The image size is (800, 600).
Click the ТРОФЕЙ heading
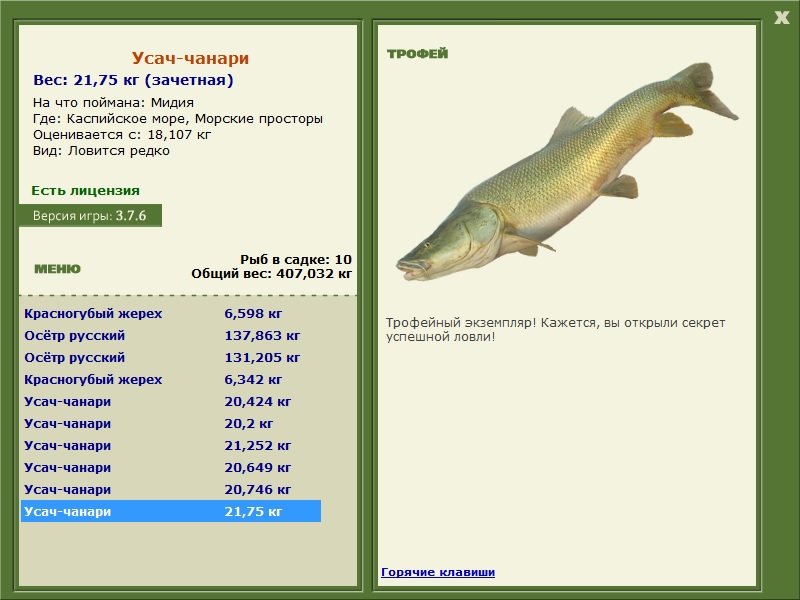coord(417,54)
